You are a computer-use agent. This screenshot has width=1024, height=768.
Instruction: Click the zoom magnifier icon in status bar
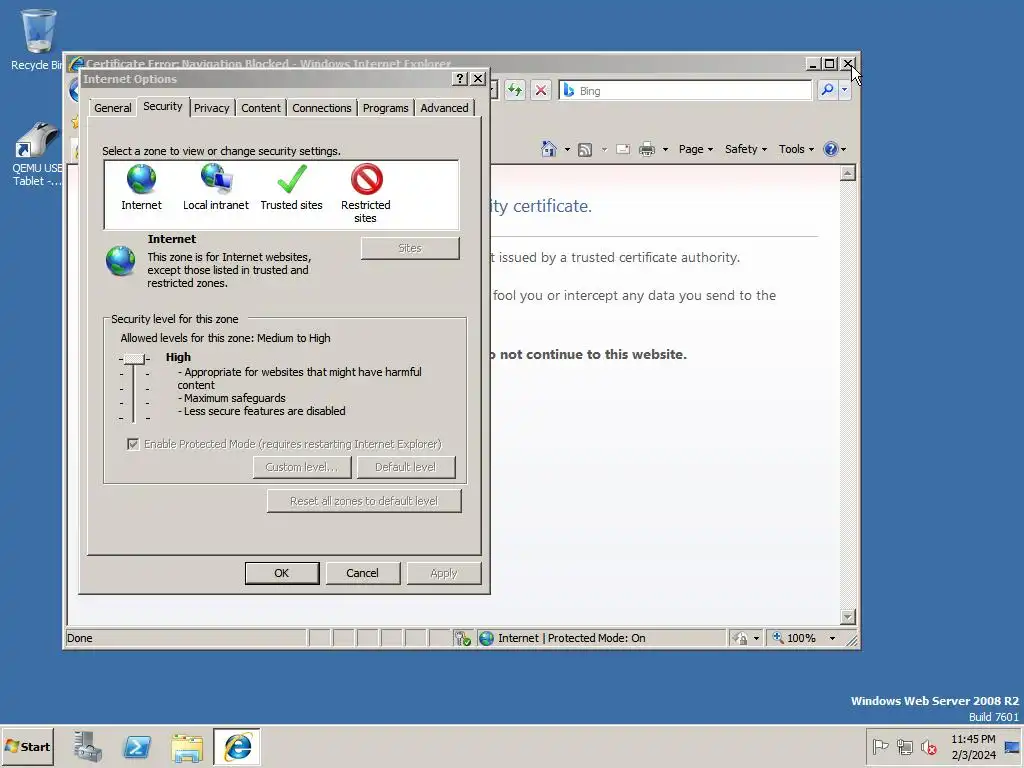pos(778,637)
